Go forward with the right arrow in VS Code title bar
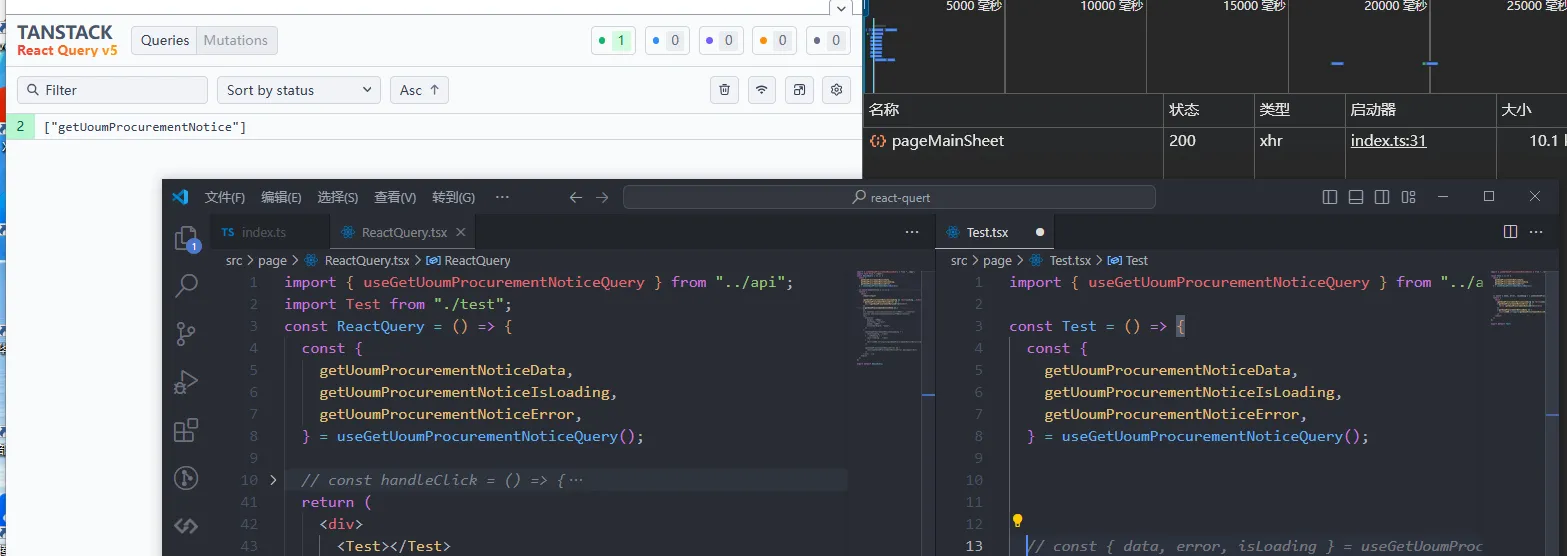Image resolution: width=1567 pixels, height=556 pixels. [602, 197]
